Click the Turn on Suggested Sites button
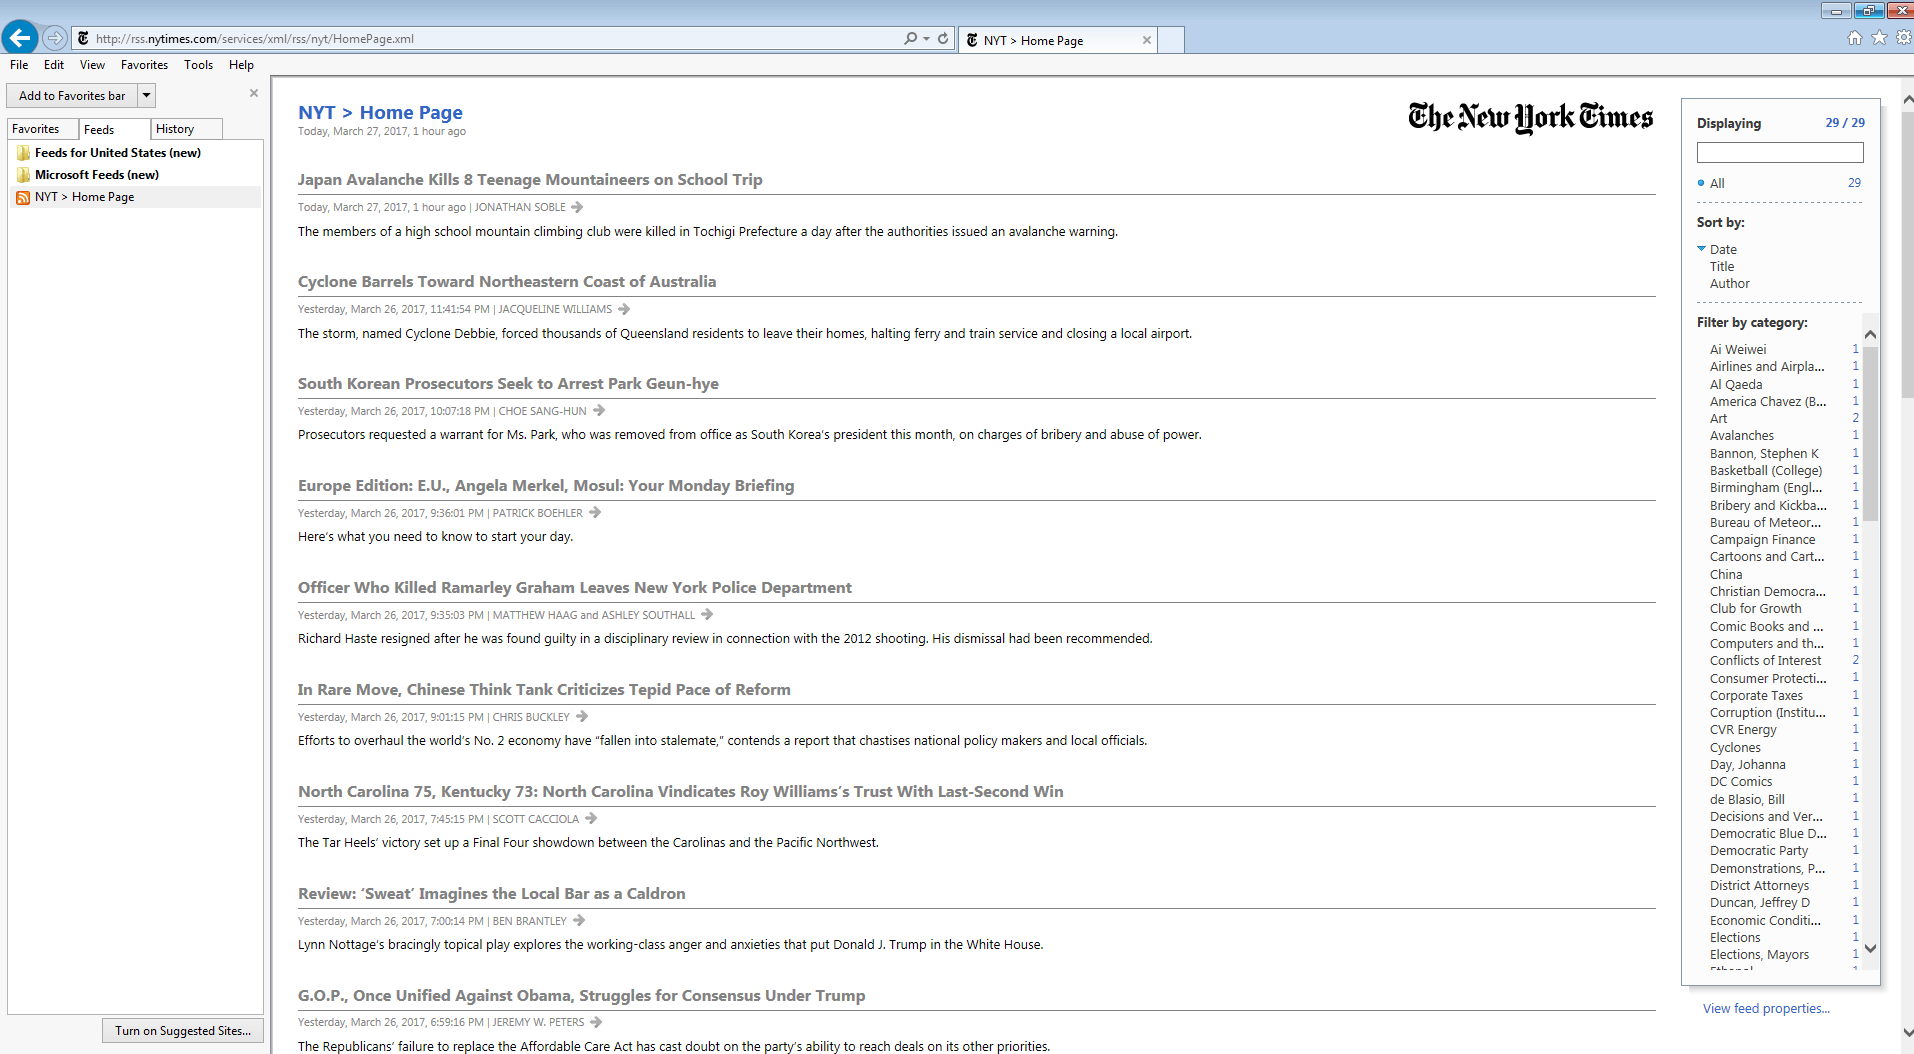This screenshot has width=1914, height=1054. tap(183, 1031)
